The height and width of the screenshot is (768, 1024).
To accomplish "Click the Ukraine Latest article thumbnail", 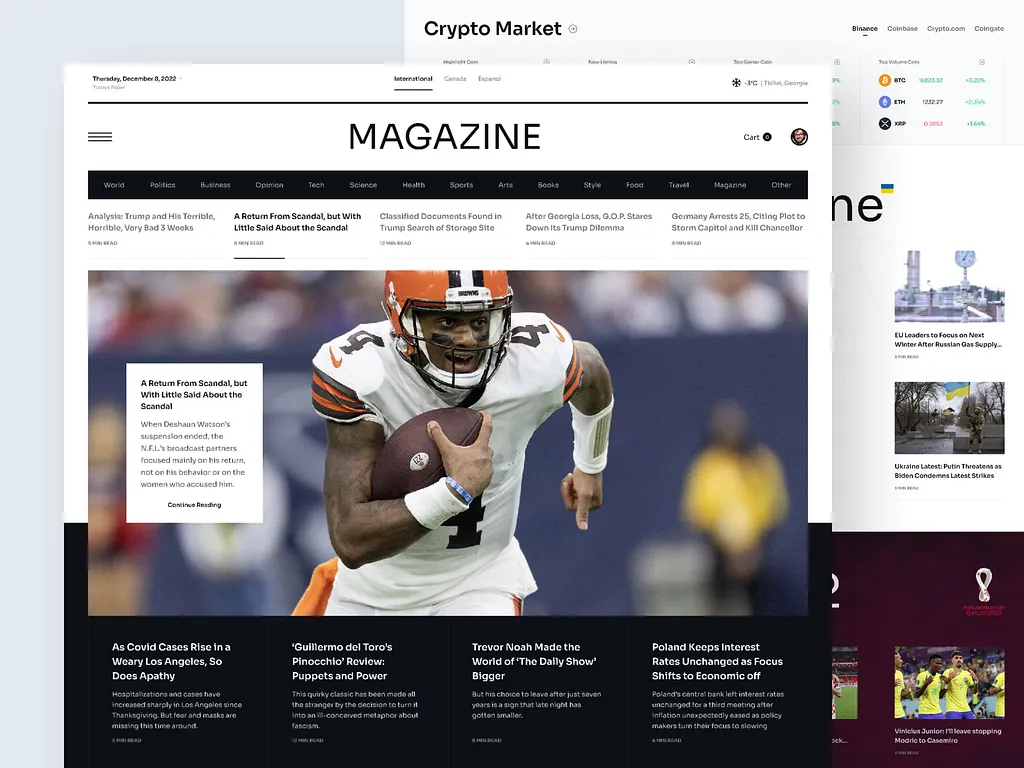I will [949, 417].
